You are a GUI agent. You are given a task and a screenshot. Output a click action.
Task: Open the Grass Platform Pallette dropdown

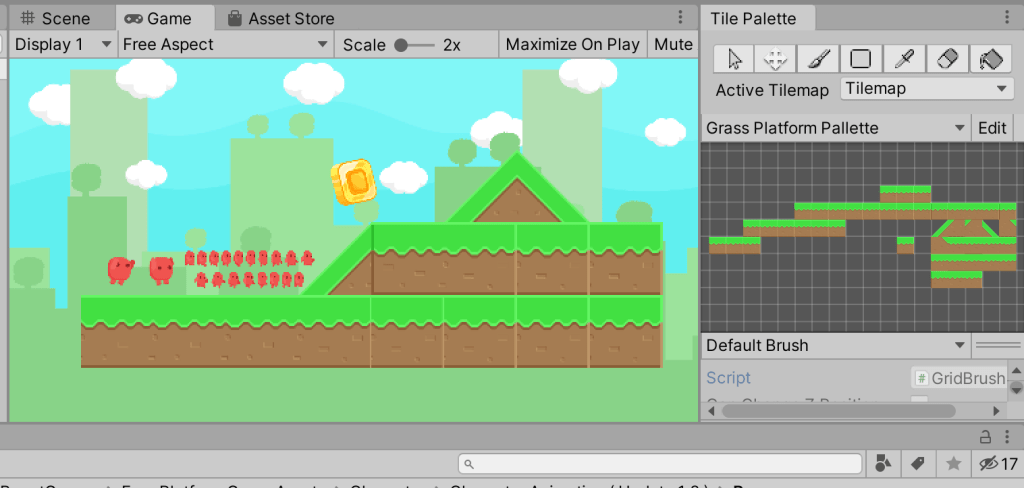click(x=836, y=128)
